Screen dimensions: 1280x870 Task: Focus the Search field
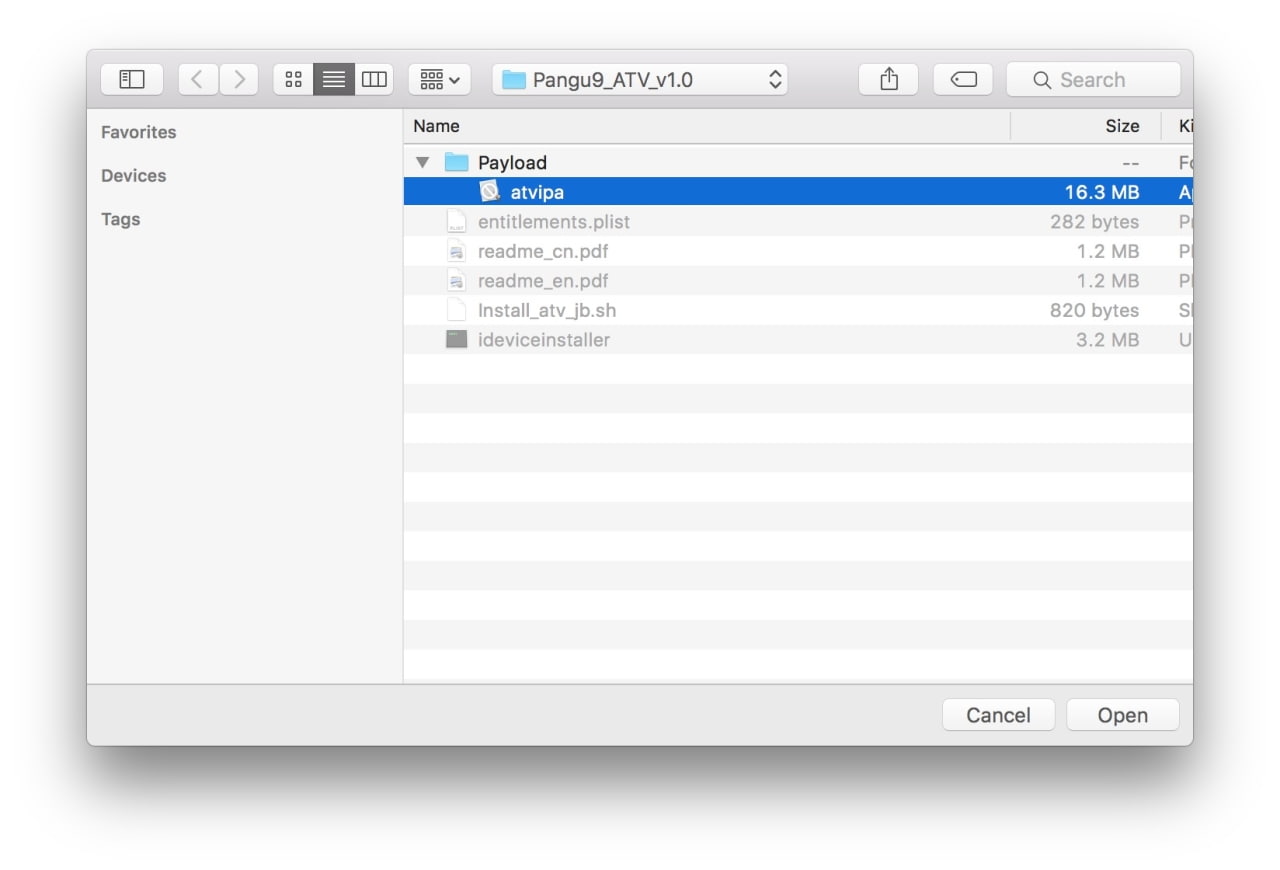[1093, 79]
